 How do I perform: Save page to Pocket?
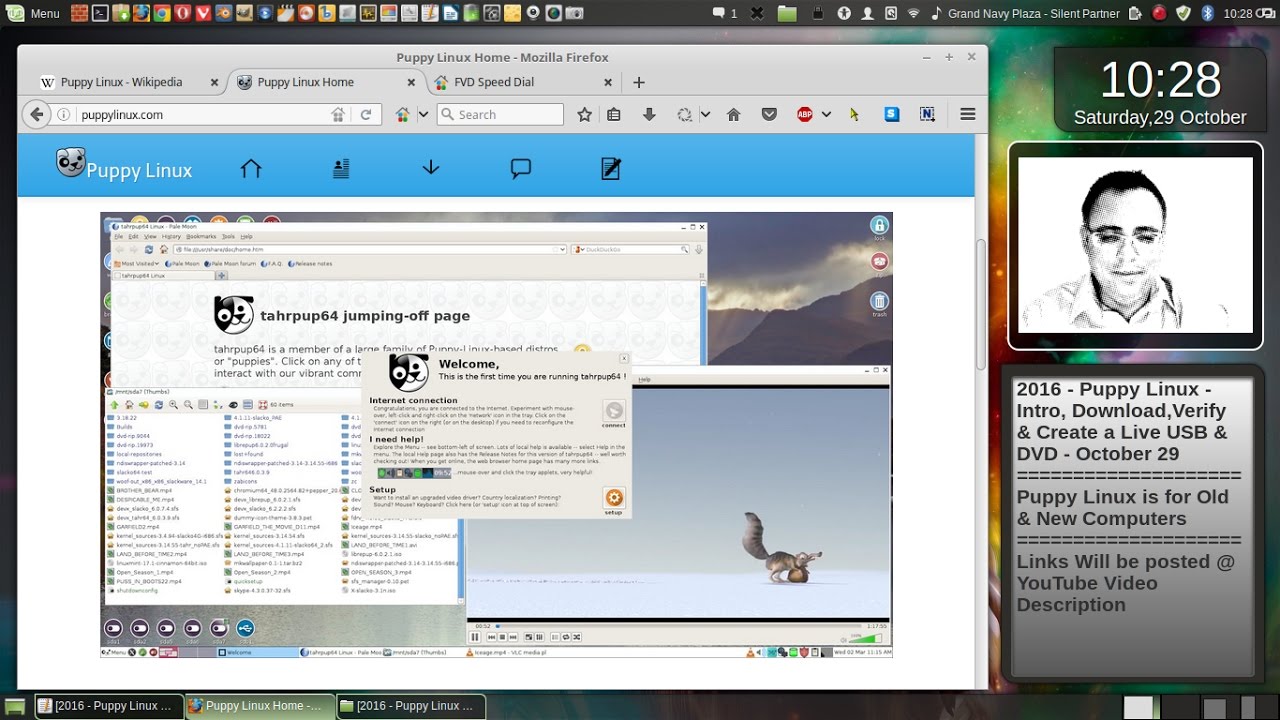pos(769,114)
